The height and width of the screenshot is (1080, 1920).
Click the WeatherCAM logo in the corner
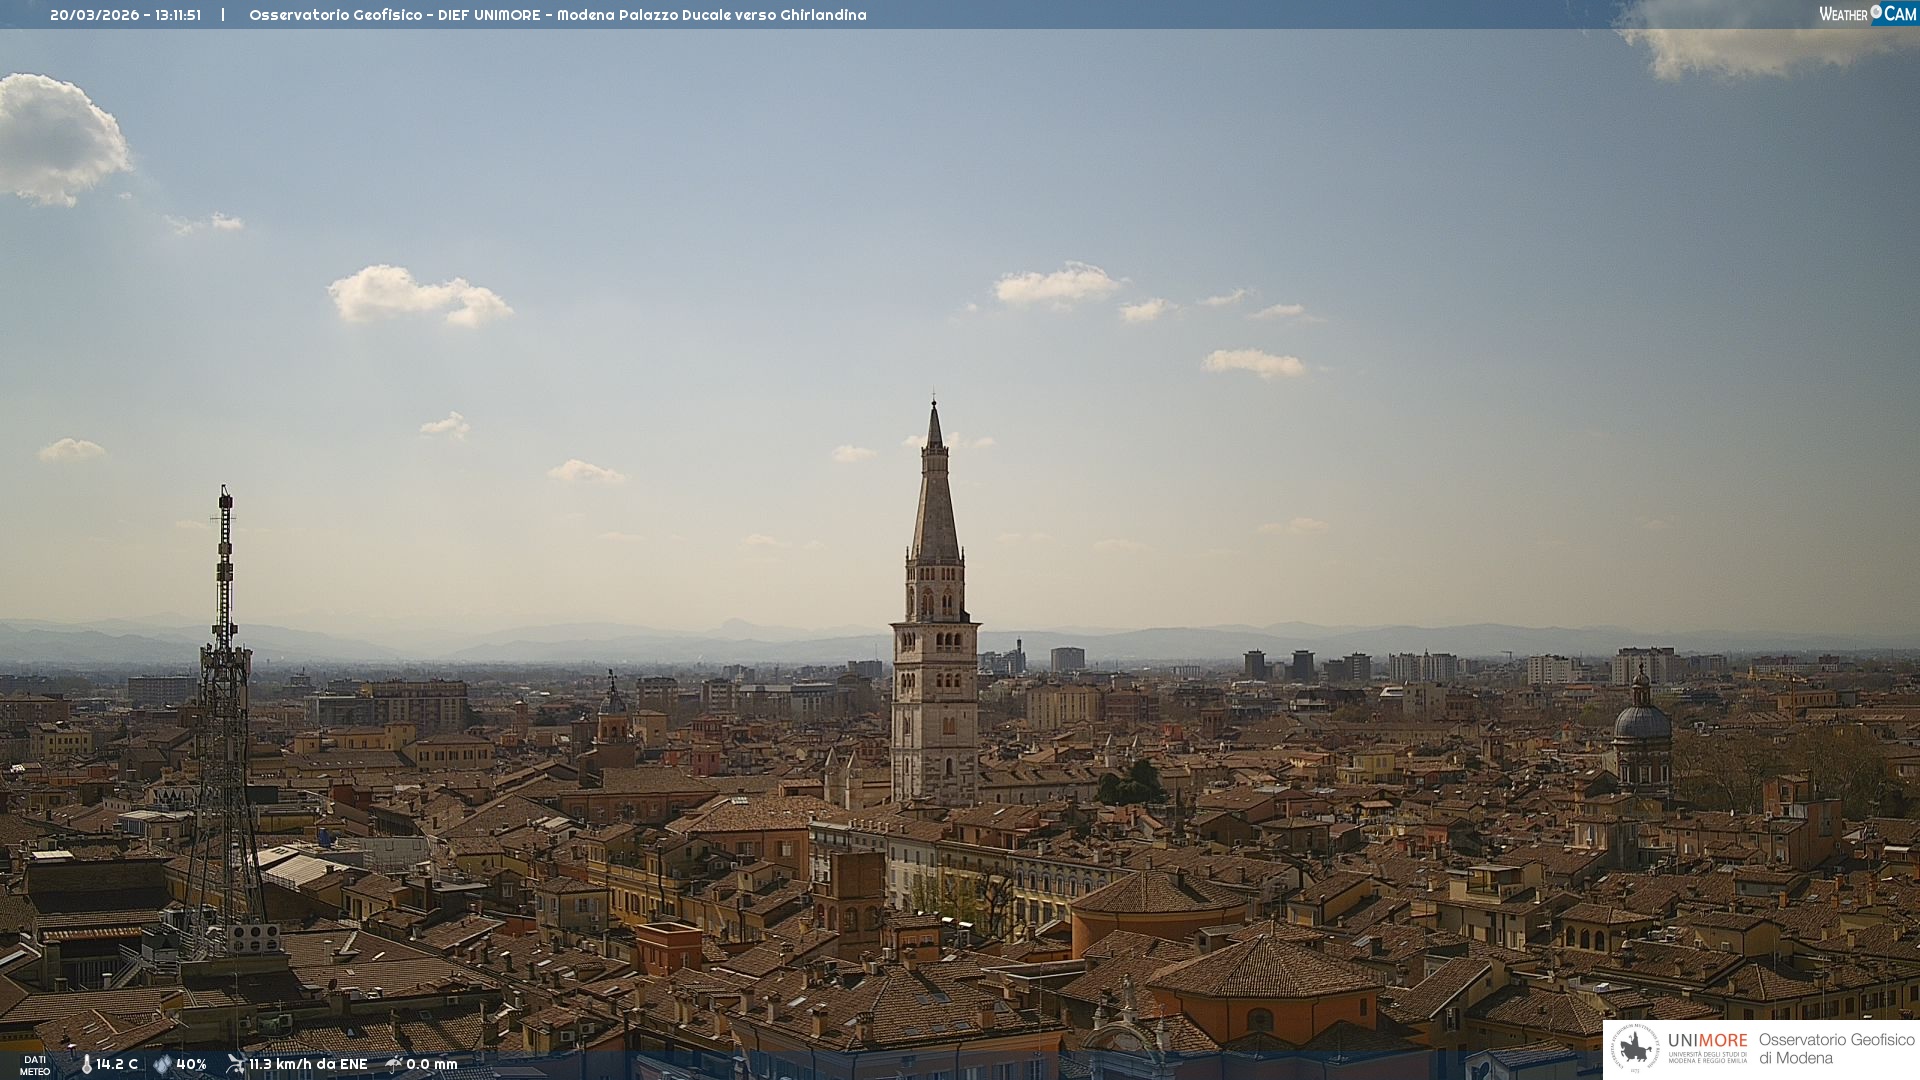(1867, 14)
